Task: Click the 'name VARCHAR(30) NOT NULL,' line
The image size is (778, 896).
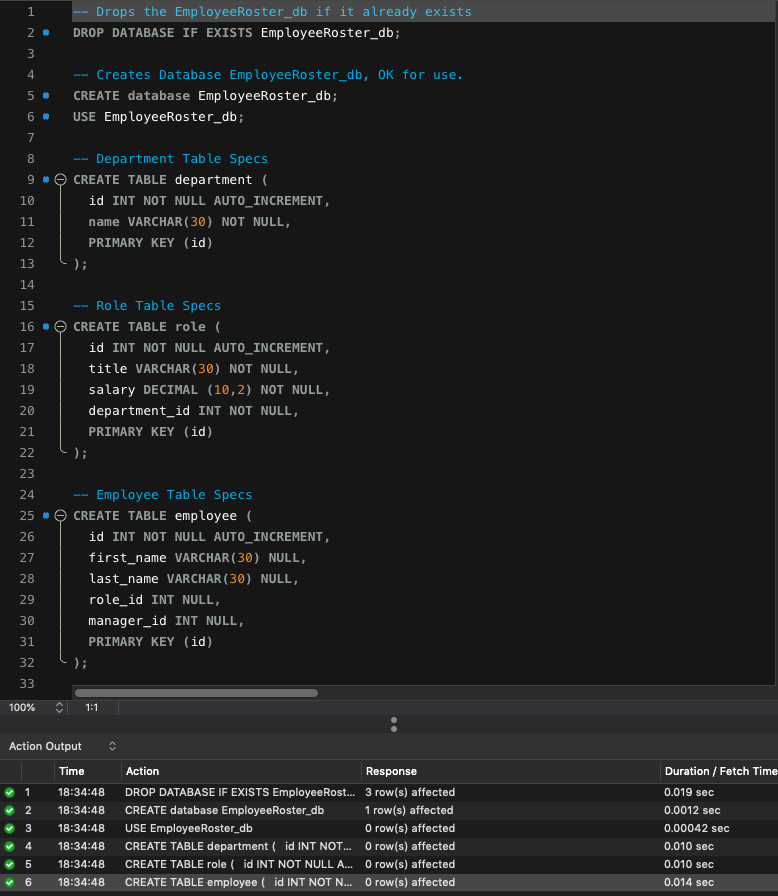Action: pos(189,222)
